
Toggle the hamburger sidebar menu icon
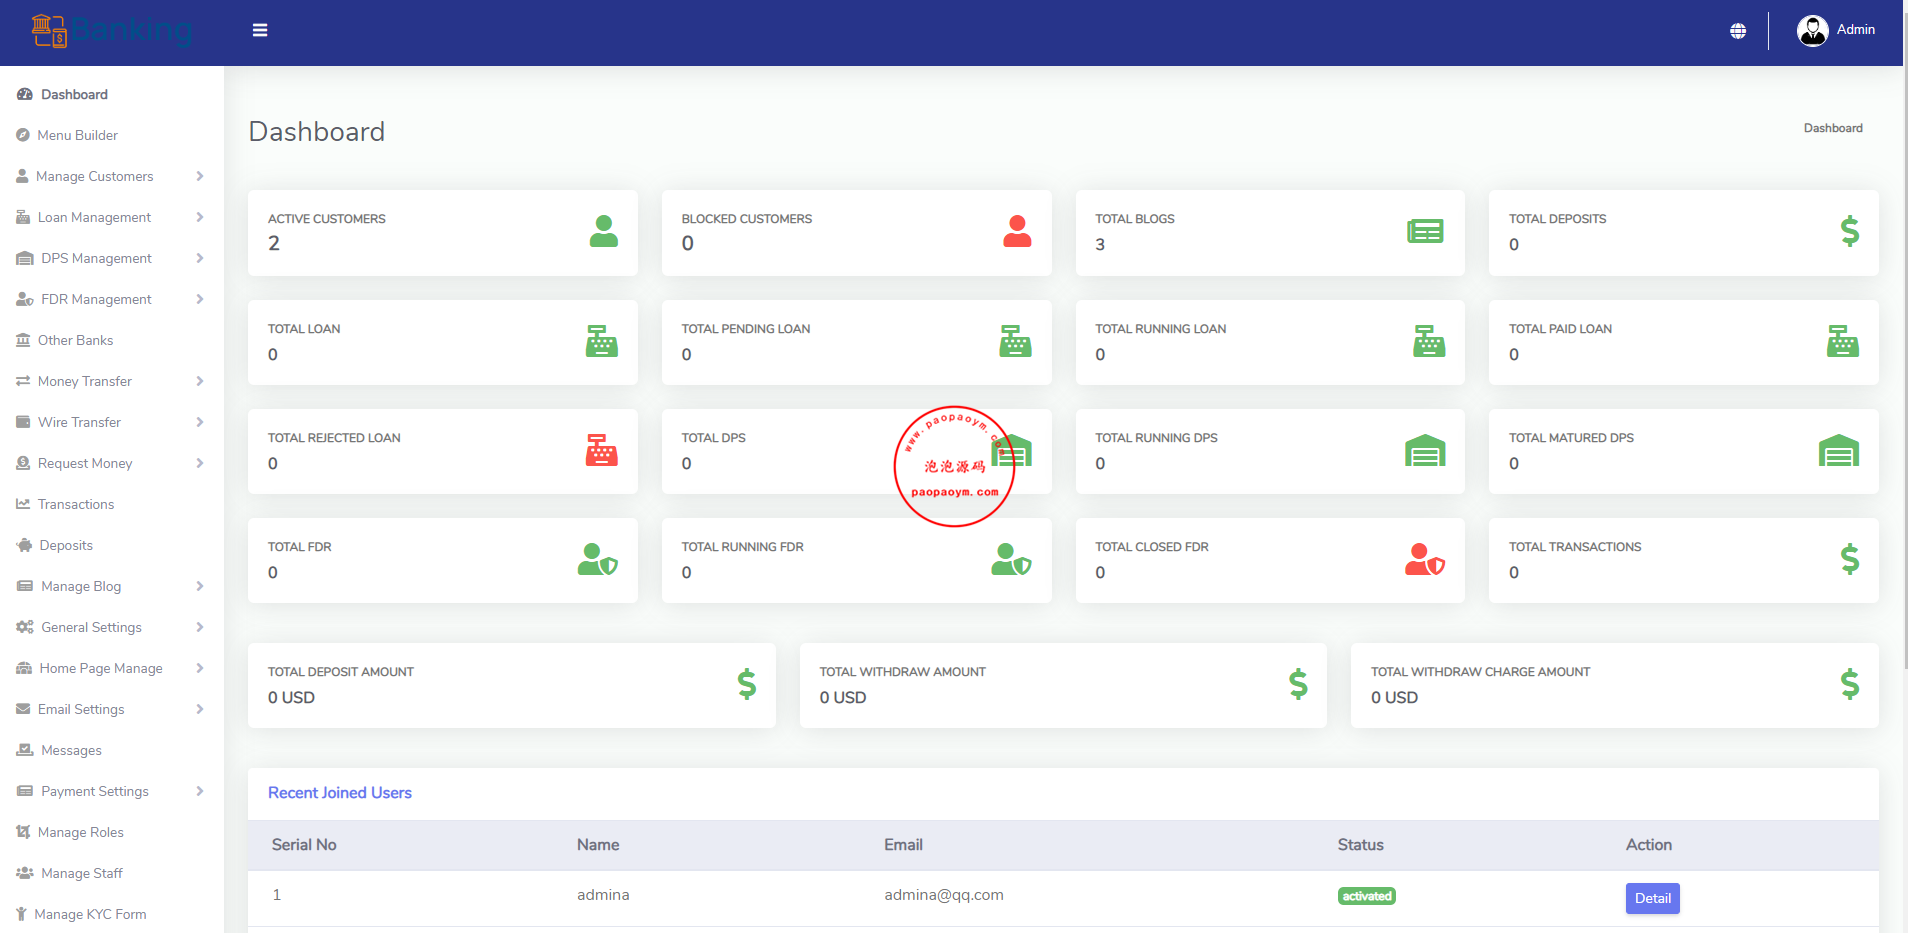click(260, 30)
